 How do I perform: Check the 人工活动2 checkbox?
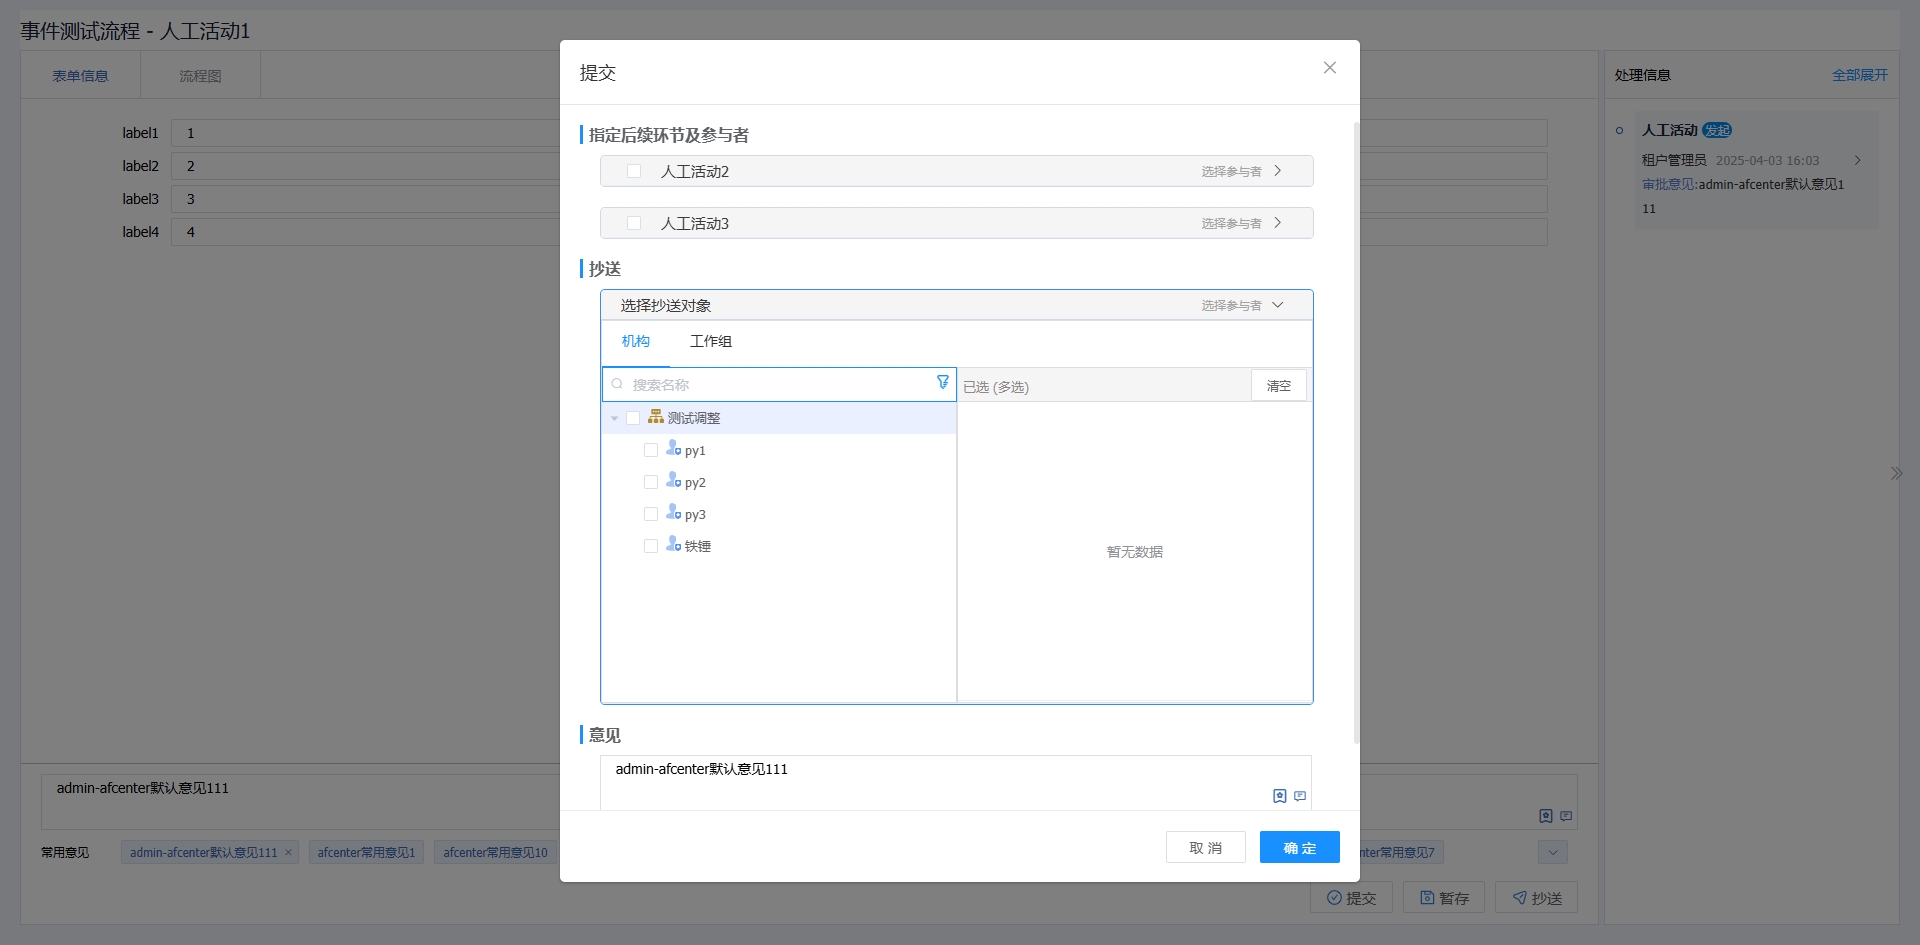tap(634, 171)
